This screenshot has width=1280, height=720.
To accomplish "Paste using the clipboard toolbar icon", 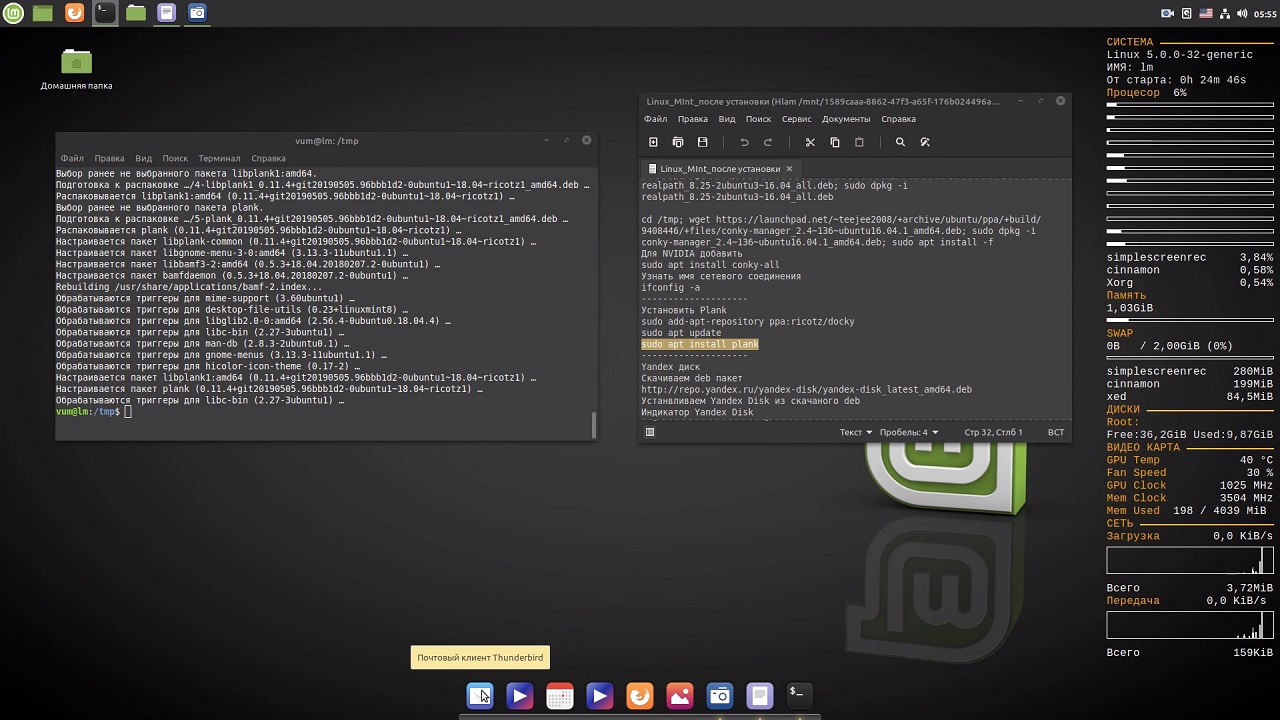I will [859, 142].
